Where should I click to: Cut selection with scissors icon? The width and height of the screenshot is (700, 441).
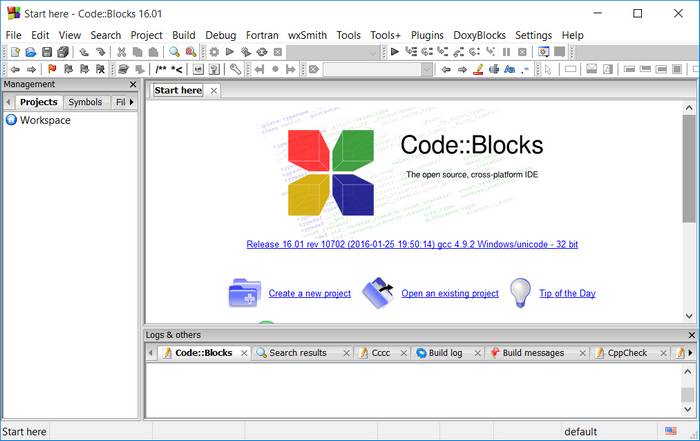pyautogui.click(x=121, y=52)
